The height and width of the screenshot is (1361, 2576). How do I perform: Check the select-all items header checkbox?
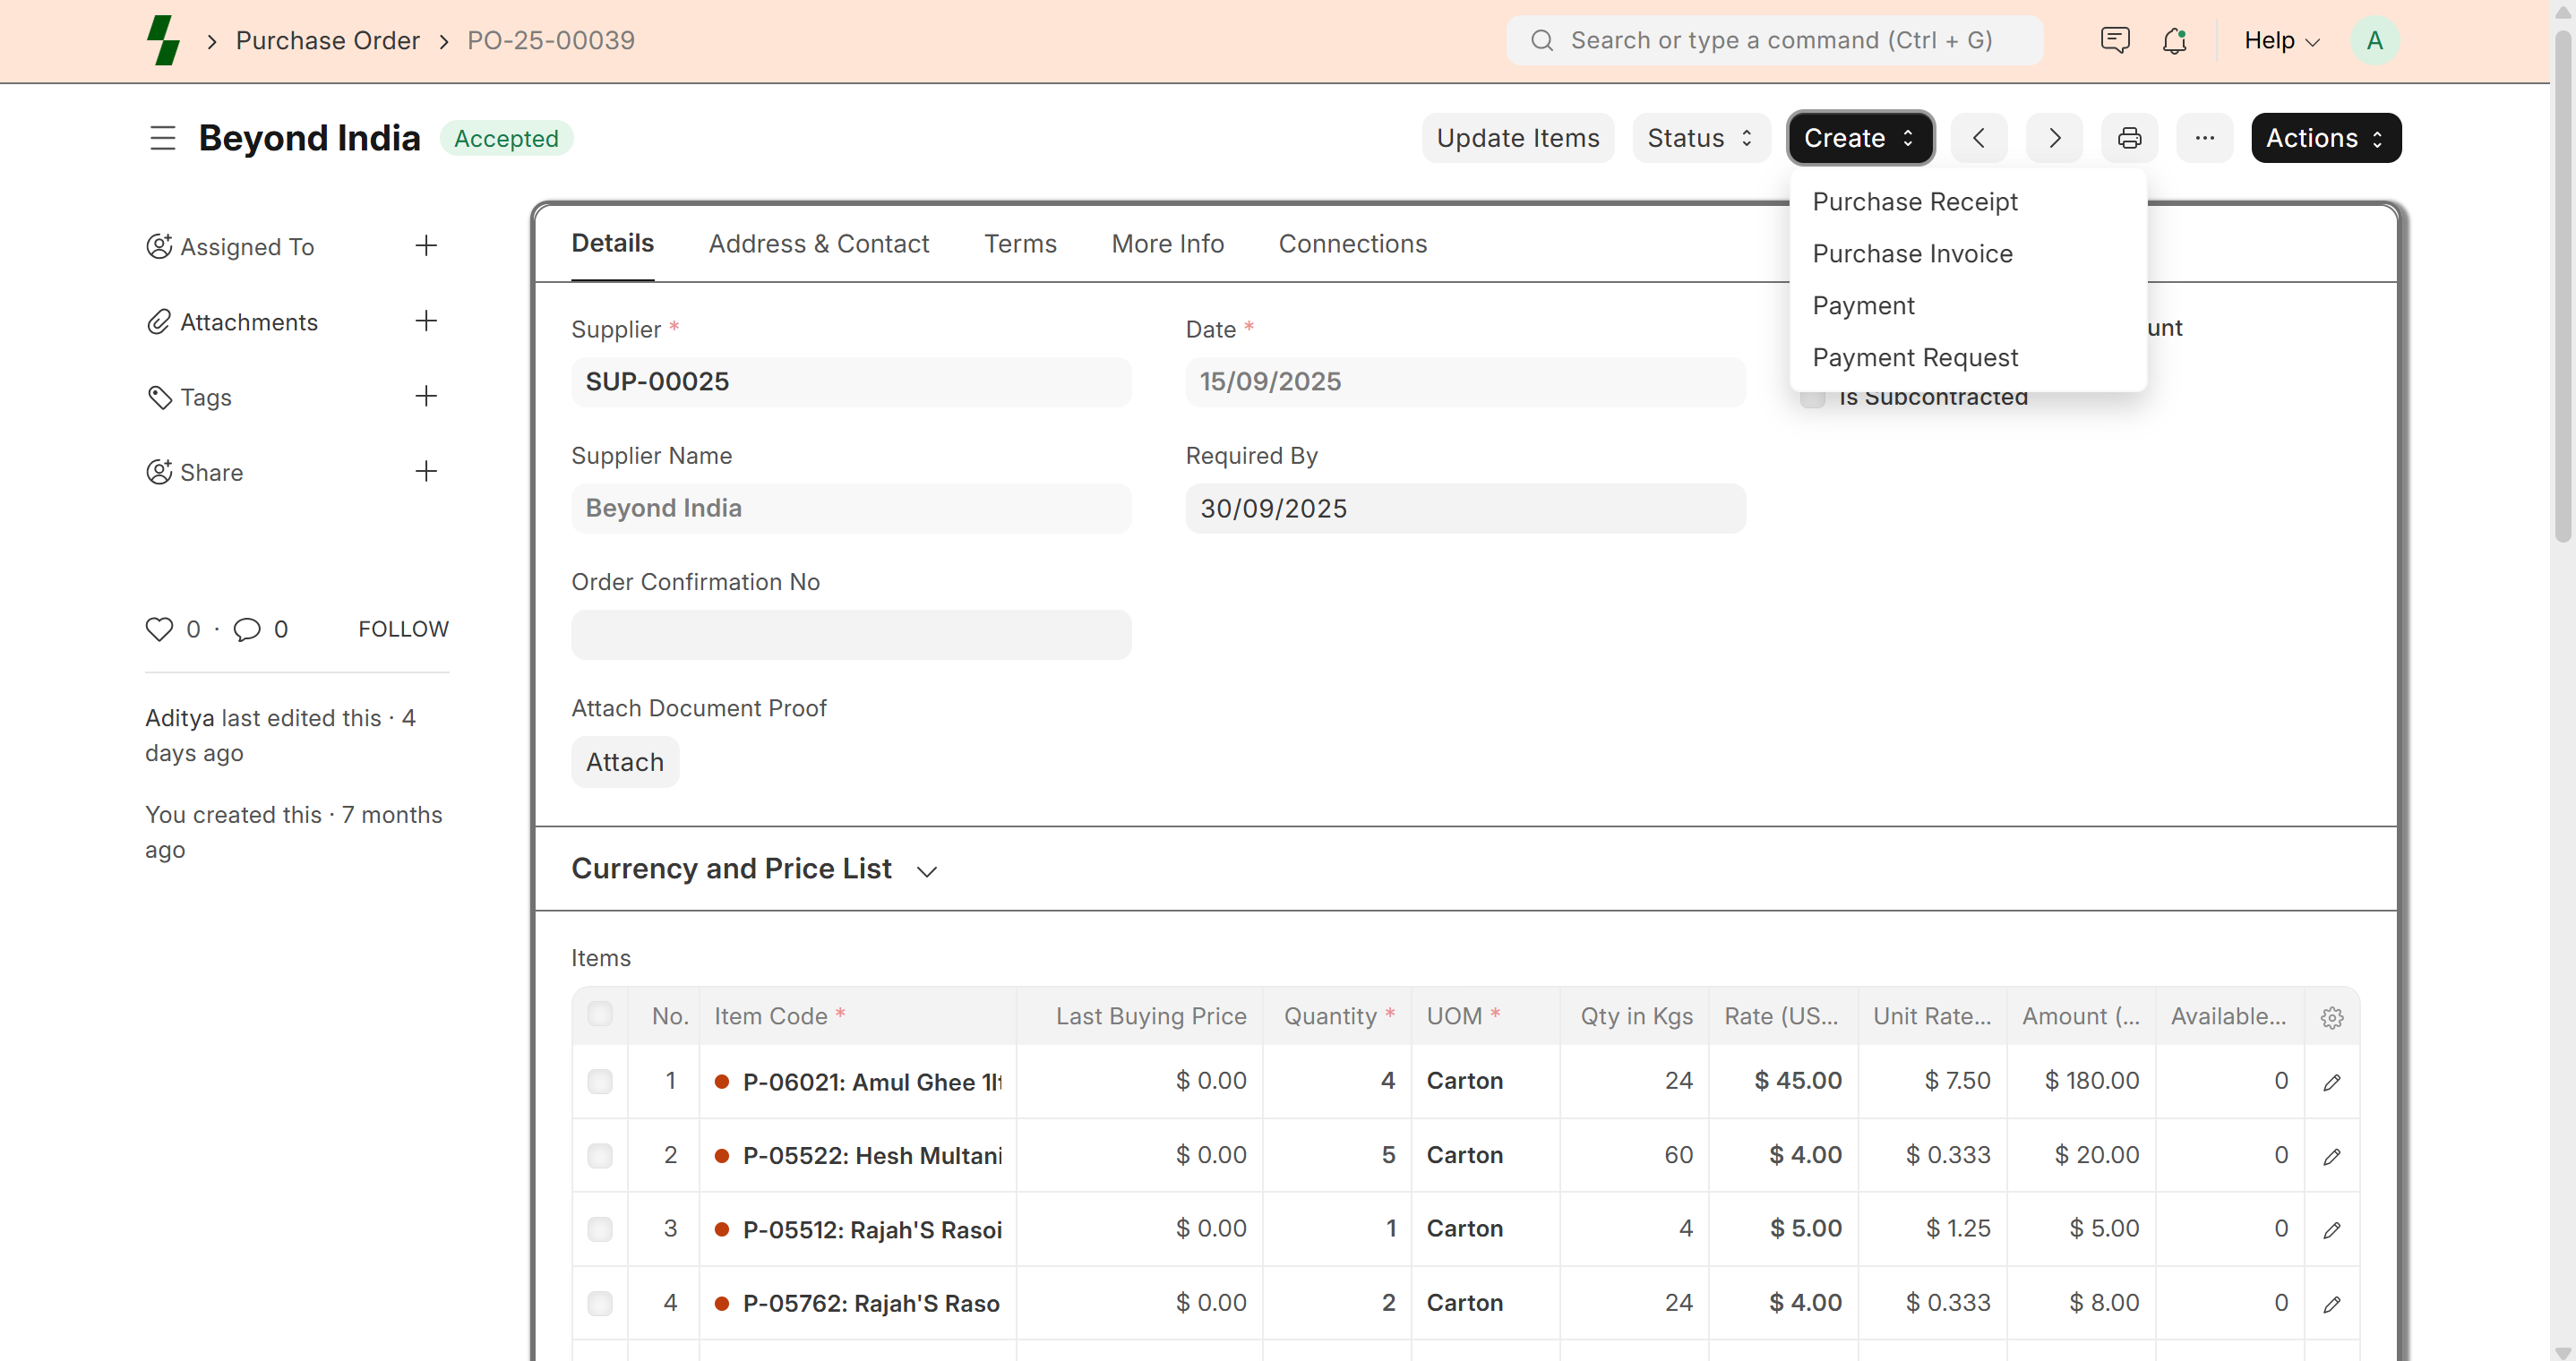[x=600, y=1014]
